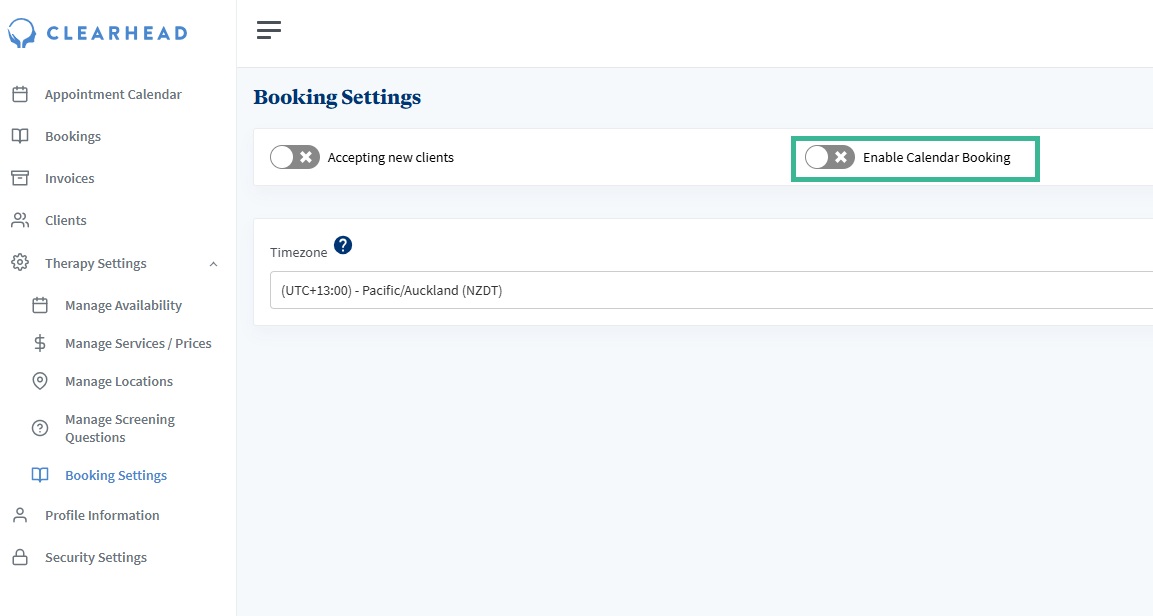Click the Booking Settings book icon
Image resolution: width=1153 pixels, height=616 pixels.
40,475
